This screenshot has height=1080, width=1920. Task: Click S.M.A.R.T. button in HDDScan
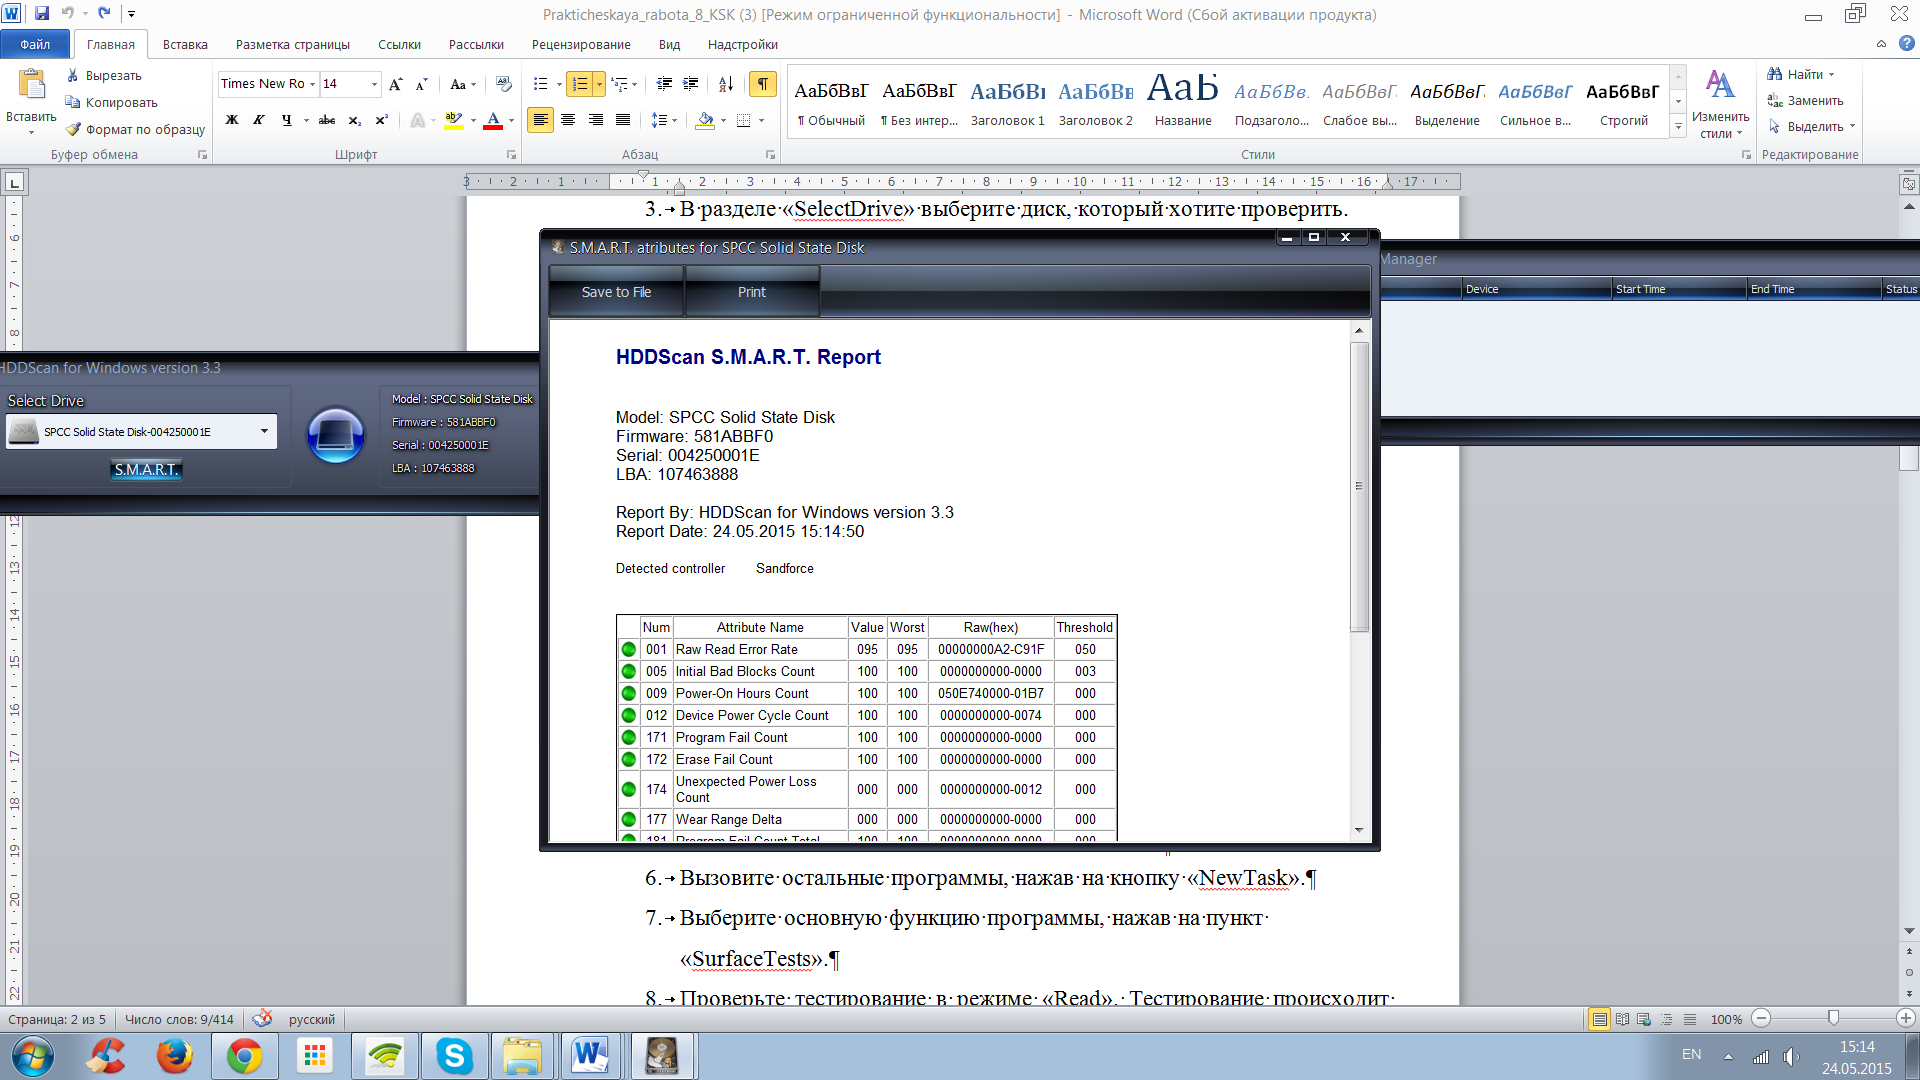coord(146,469)
